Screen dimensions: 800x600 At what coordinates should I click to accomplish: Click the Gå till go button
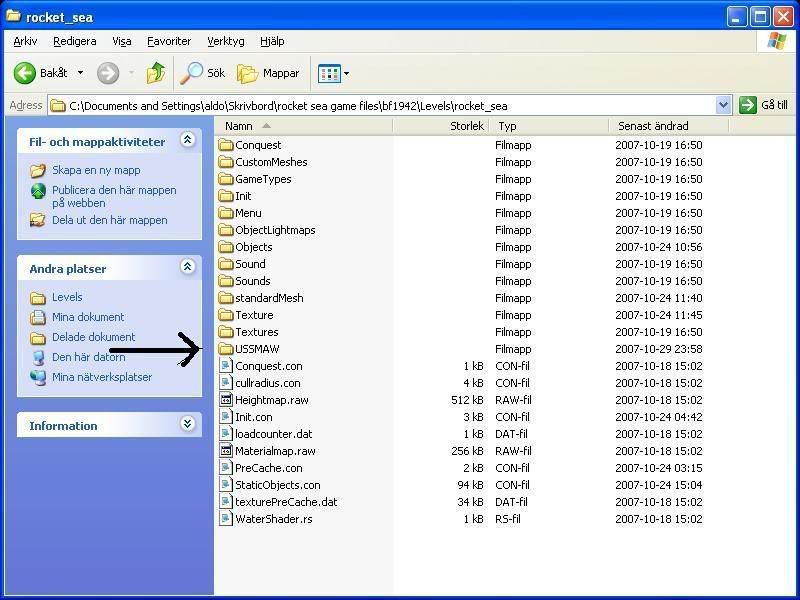[x=763, y=105]
